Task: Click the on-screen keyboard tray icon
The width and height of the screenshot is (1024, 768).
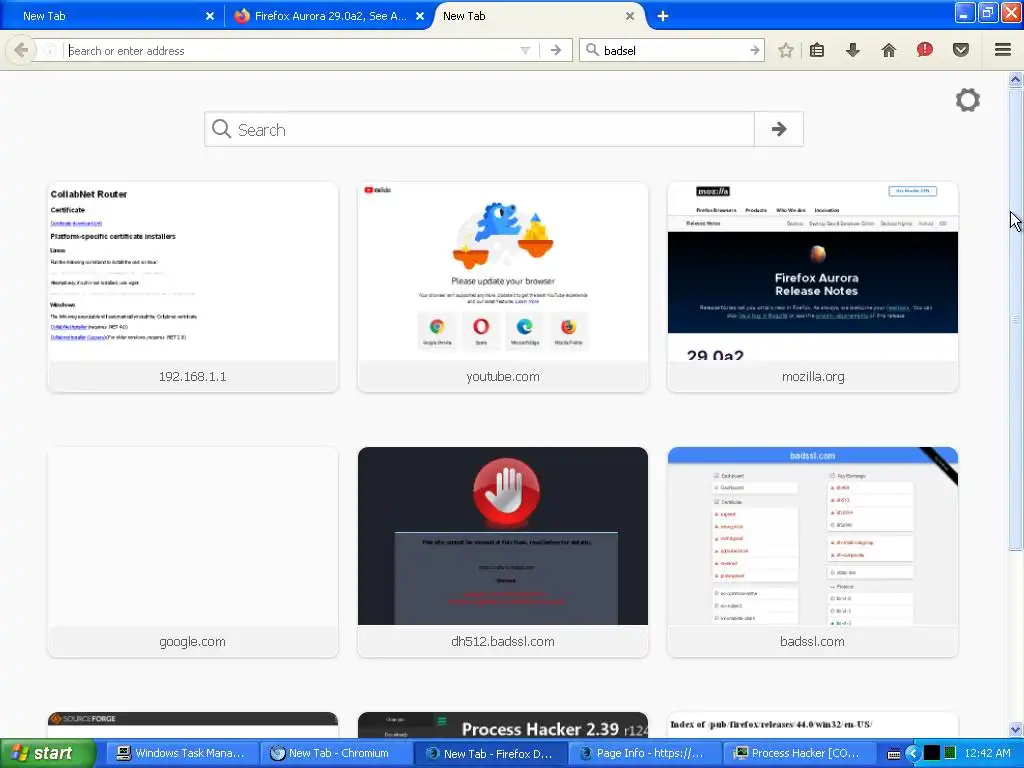Action: point(893,754)
